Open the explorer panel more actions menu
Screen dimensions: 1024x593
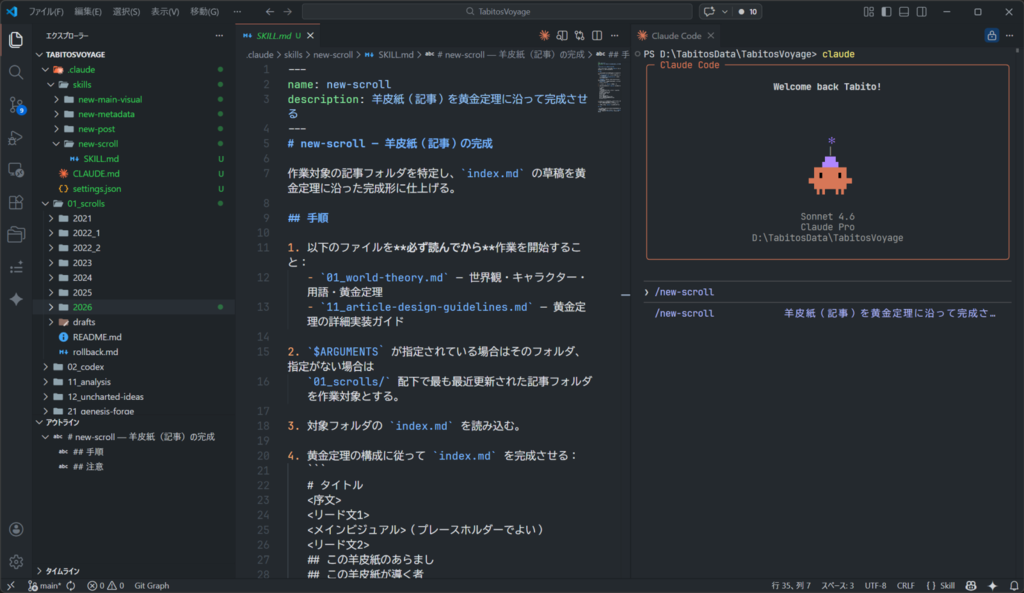pyautogui.click(x=219, y=36)
